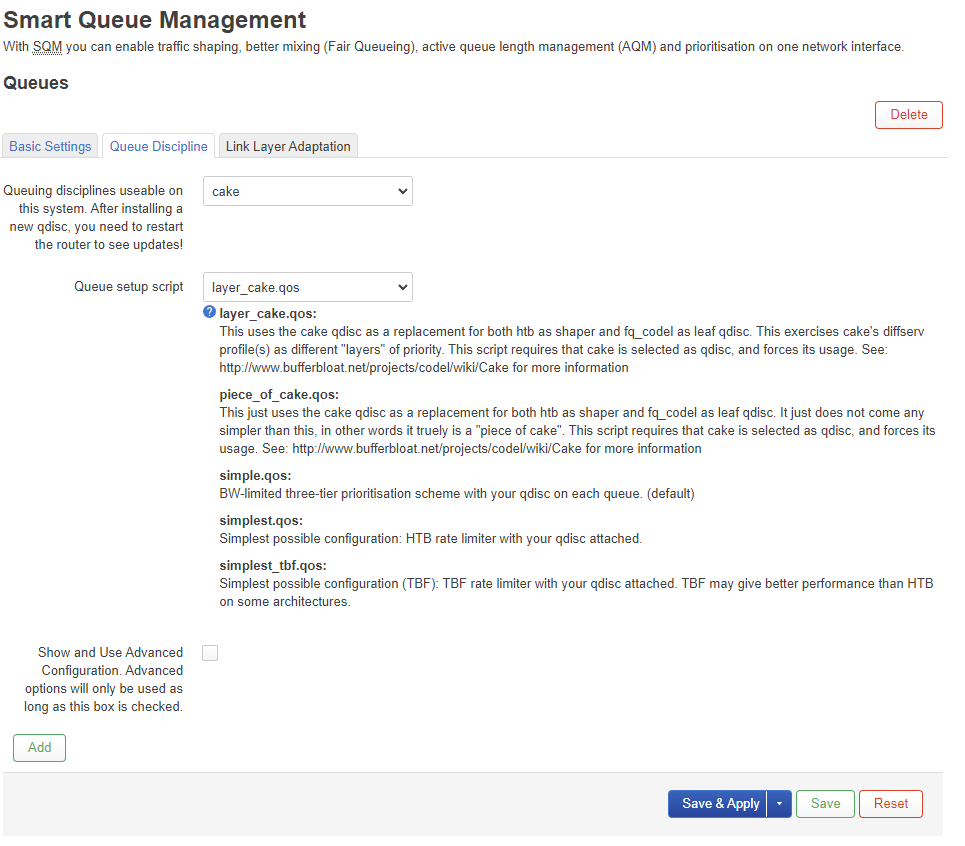
Task: Click the piece_of_cake.qos description title
Action: 279,394
